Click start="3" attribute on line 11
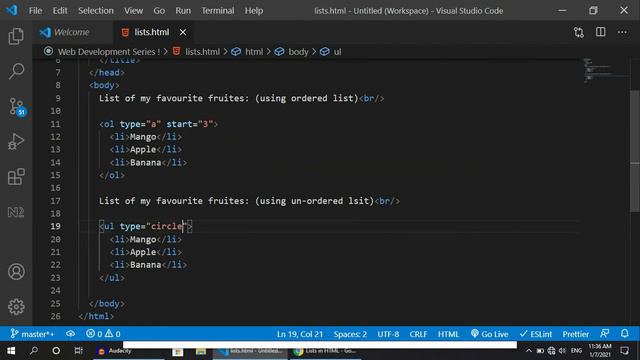 click(190, 124)
